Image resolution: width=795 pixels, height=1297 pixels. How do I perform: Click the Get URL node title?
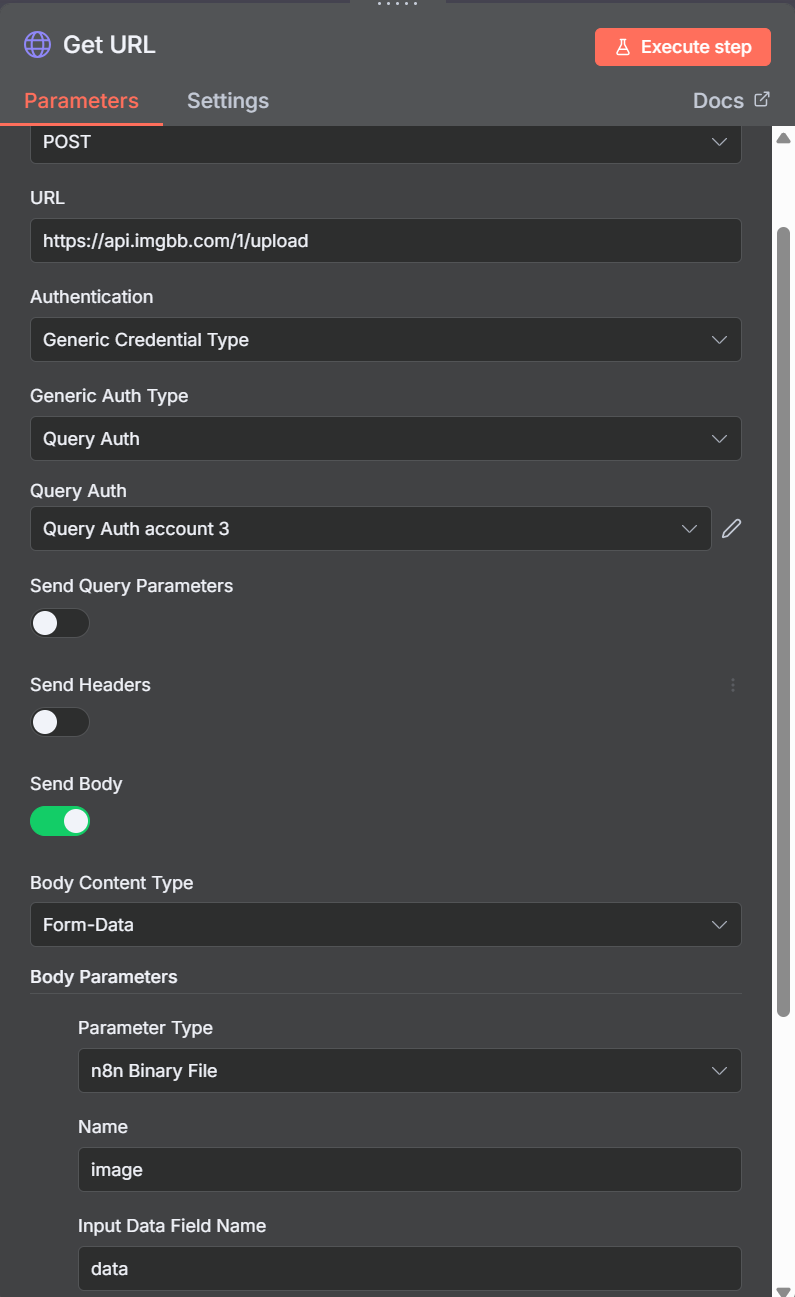coord(109,45)
